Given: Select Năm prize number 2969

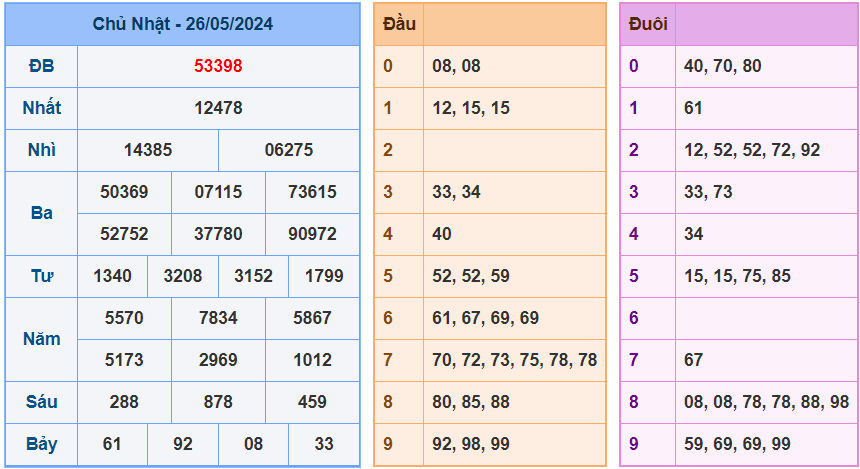Looking at the screenshot, I should click(218, 360).
